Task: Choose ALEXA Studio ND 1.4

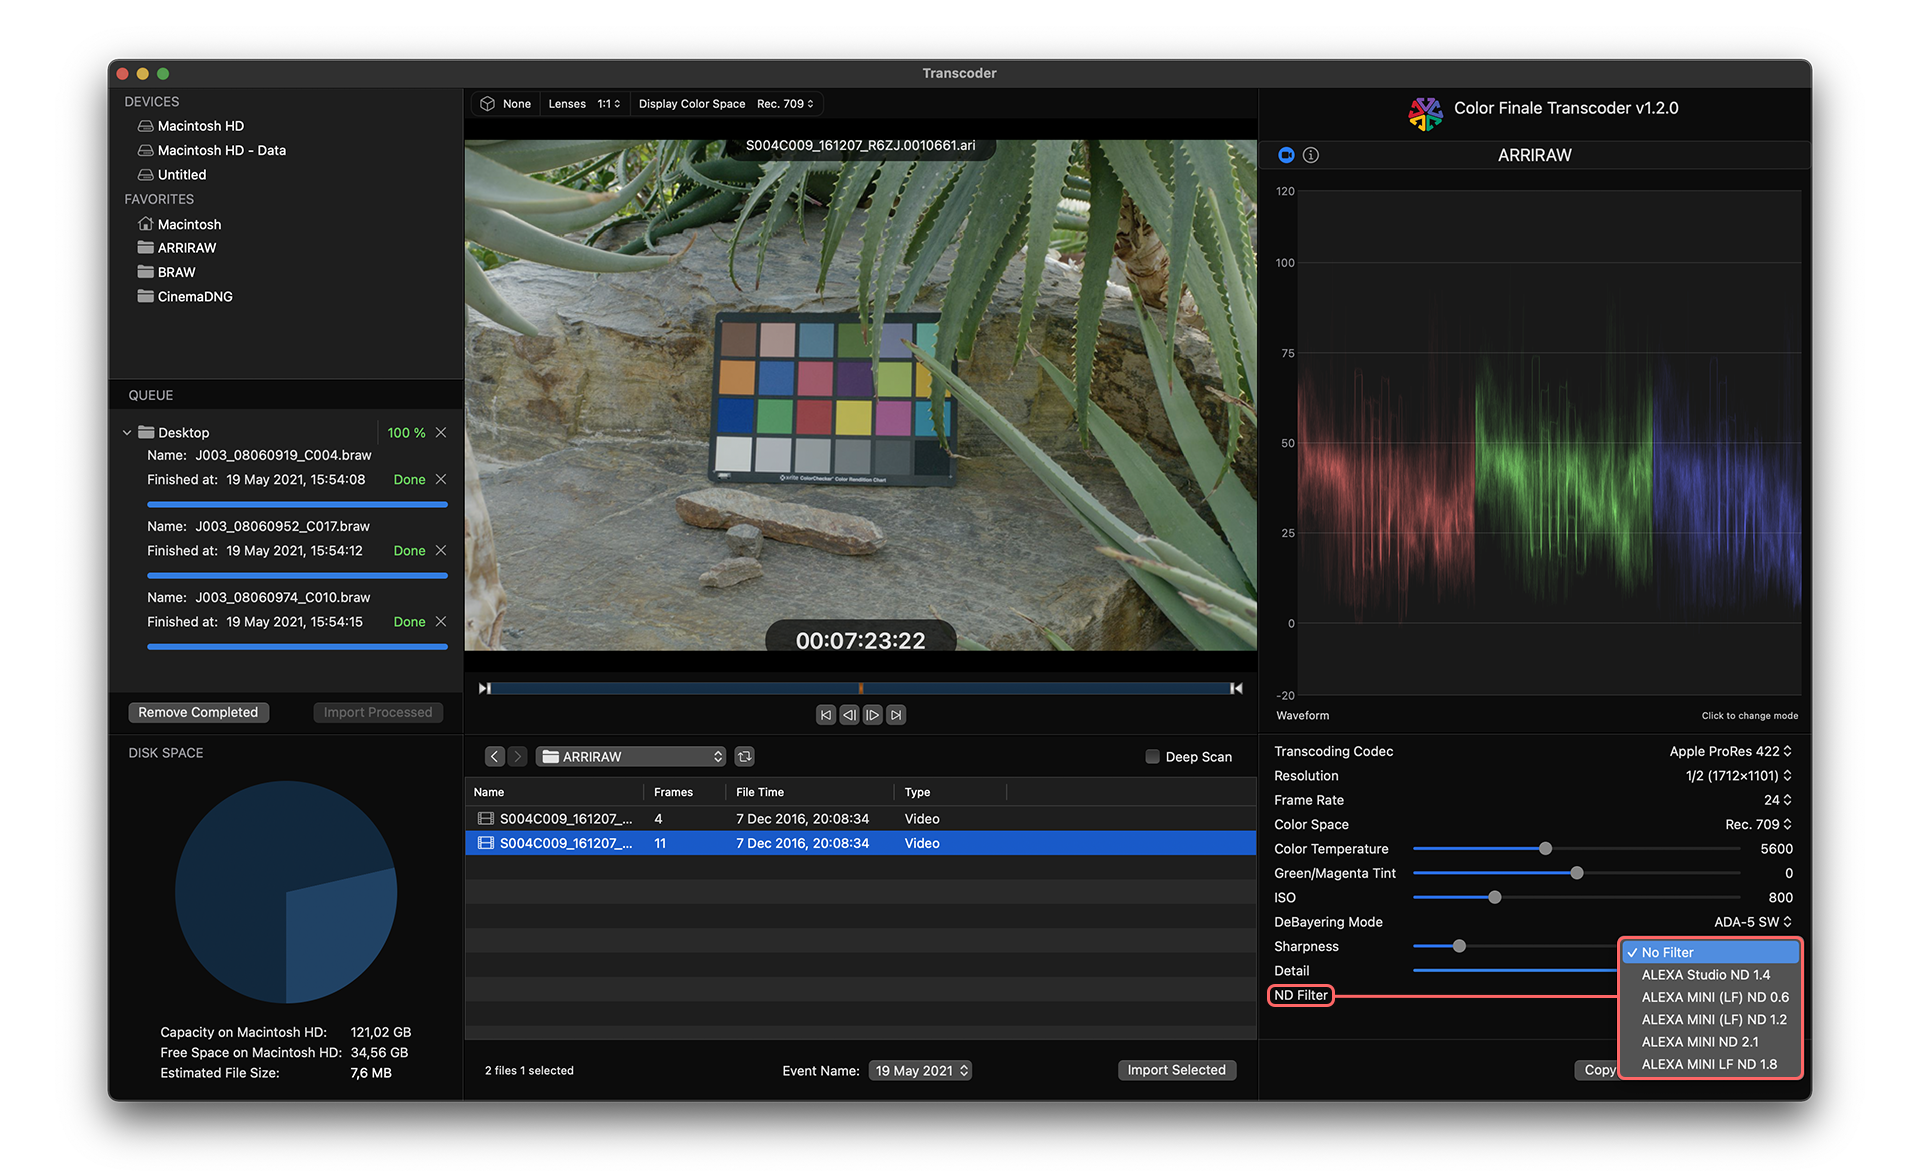Action: coord(1710,975)
